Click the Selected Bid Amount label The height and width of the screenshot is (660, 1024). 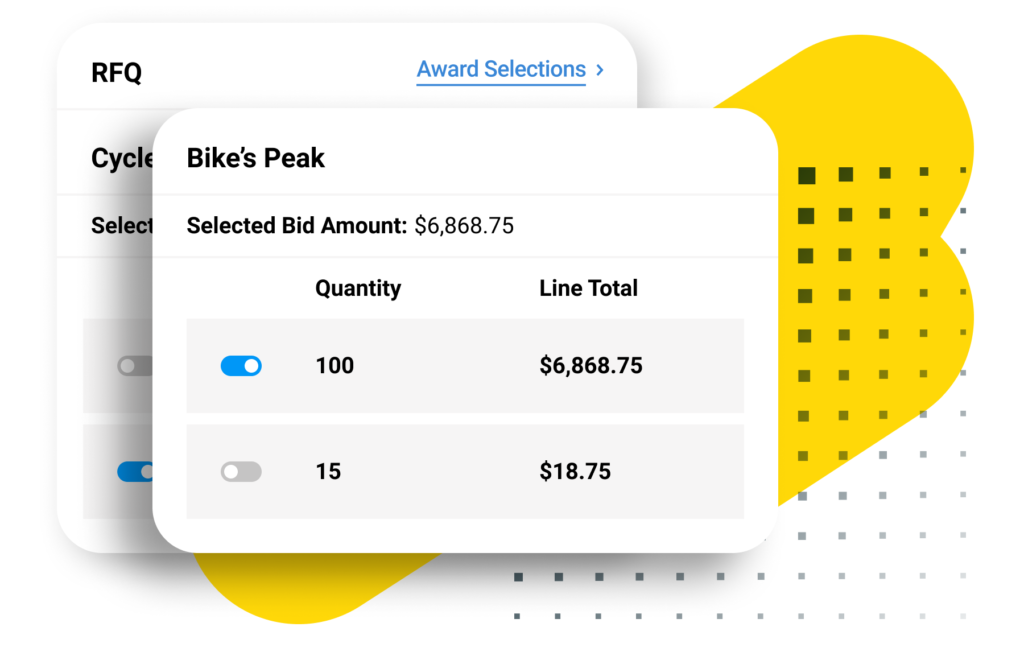[297, 226]
